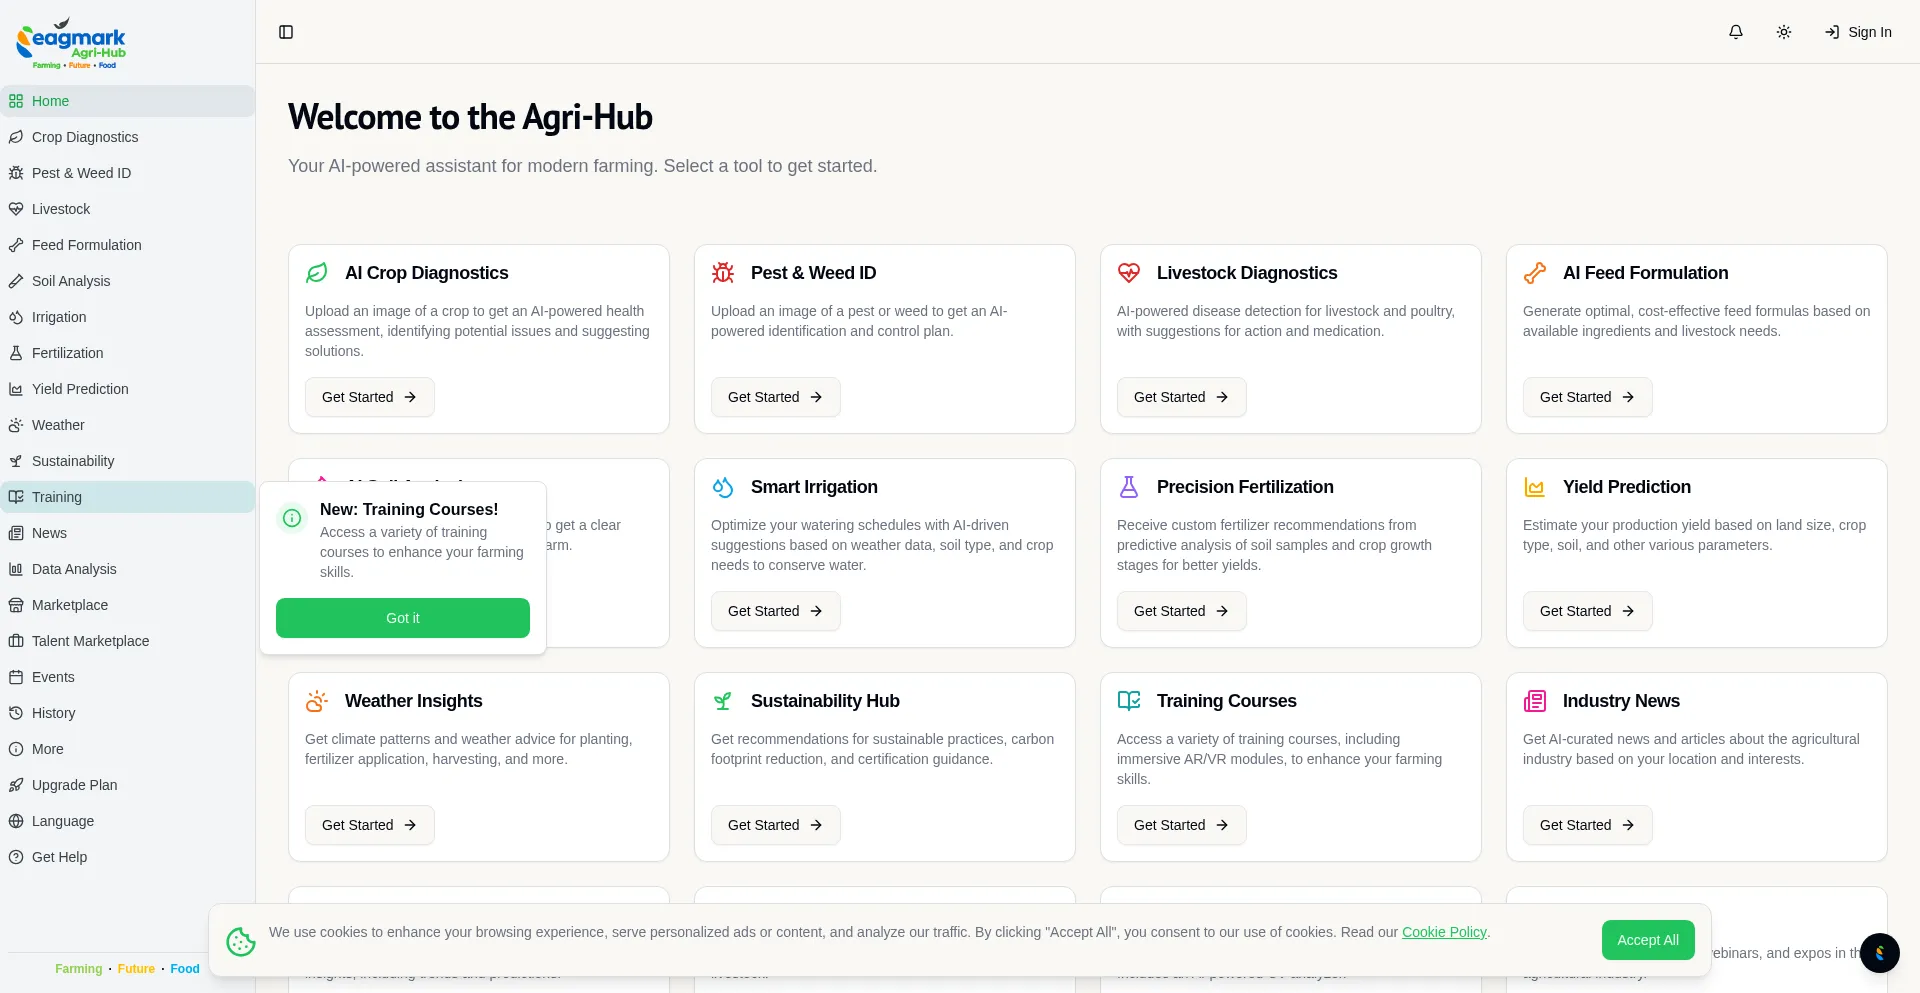
Task: Dismiss the training tooltip with Got it
Action: [x=403, y=618]
